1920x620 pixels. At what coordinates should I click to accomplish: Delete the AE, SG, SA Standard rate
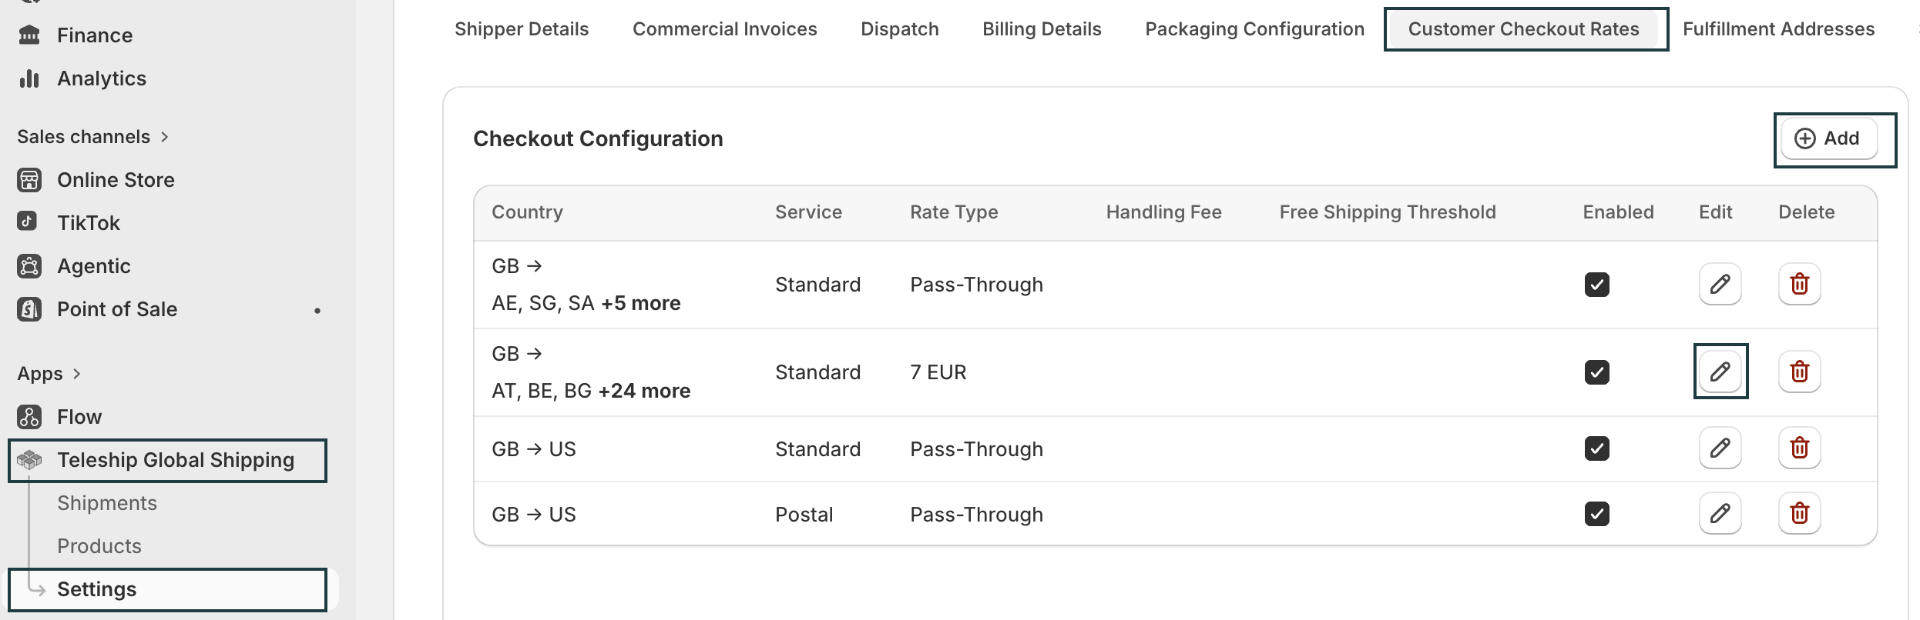(1800, 284)
